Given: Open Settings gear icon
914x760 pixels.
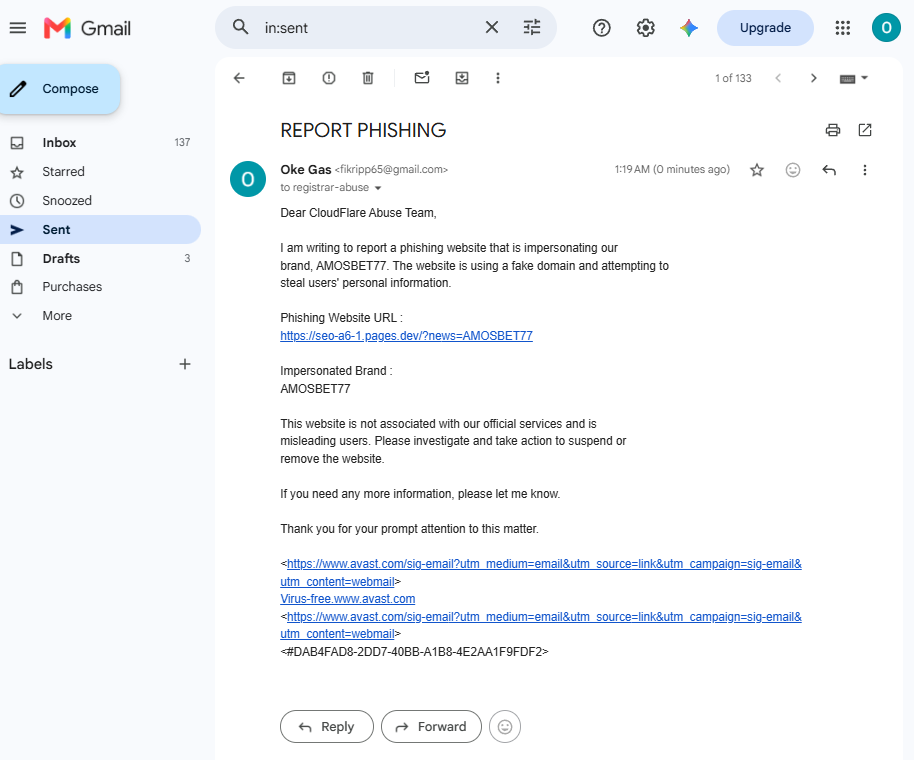Looking at the screenshot, I should (x=645, y=28).
